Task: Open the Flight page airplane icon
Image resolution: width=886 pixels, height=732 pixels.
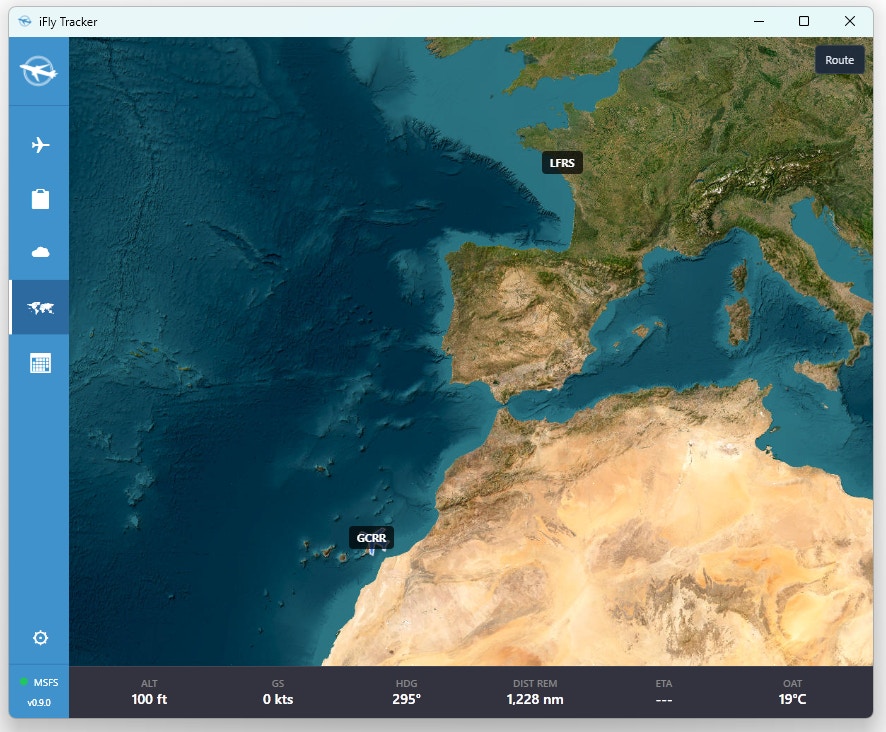Action: 40,145
